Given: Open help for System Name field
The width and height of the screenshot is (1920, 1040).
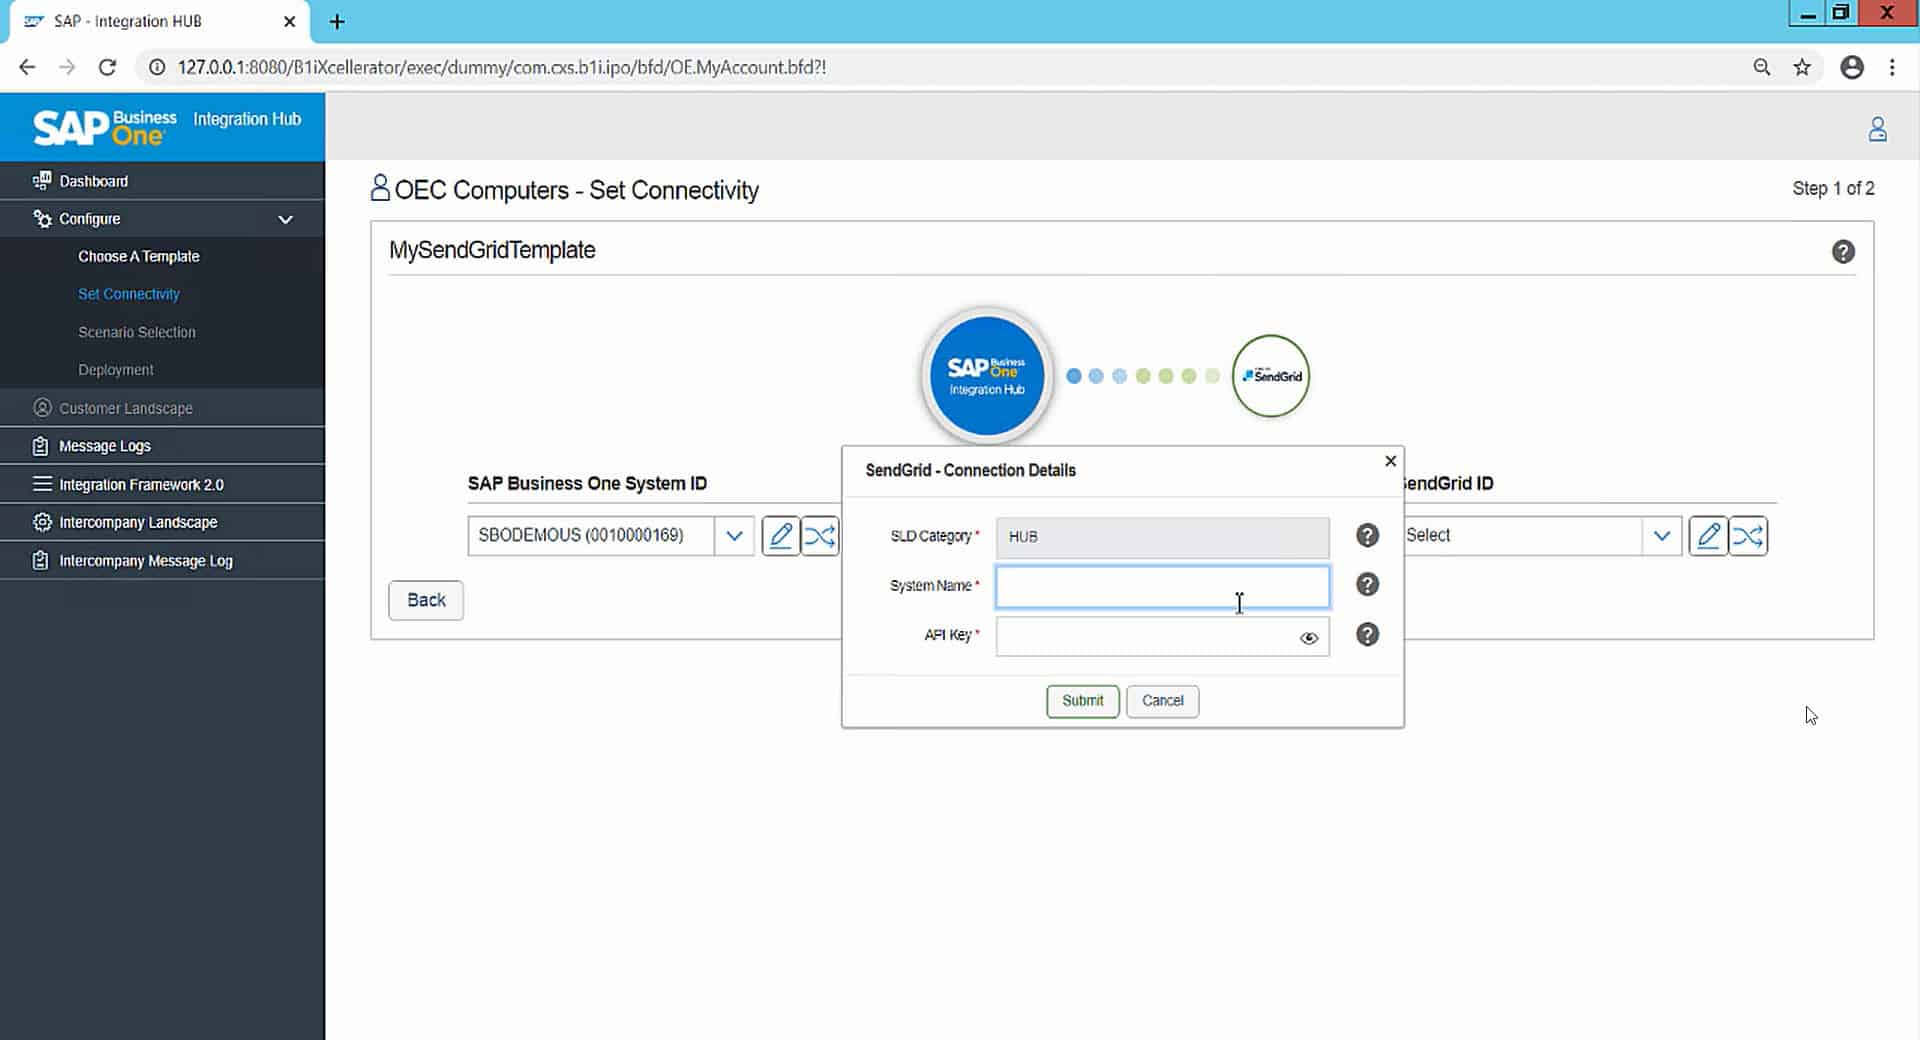Looking at the screenshot, I should pos(1367,584).
